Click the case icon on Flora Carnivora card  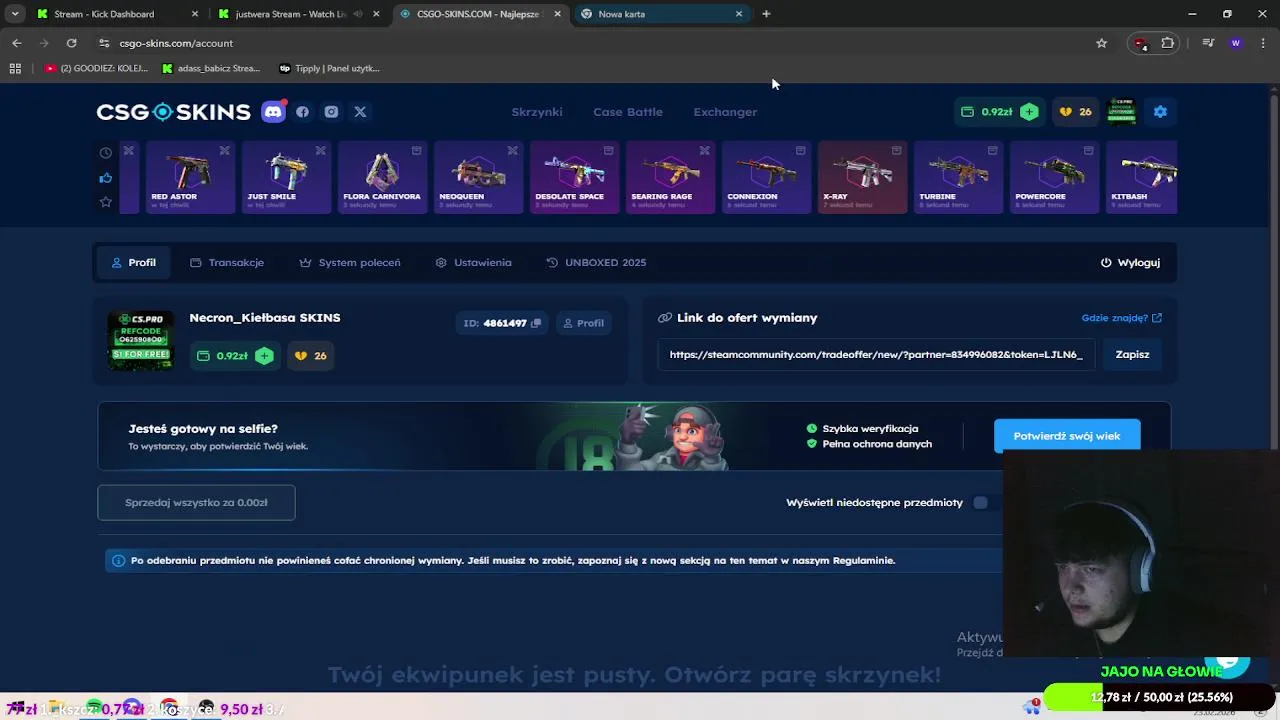(416, 151)
